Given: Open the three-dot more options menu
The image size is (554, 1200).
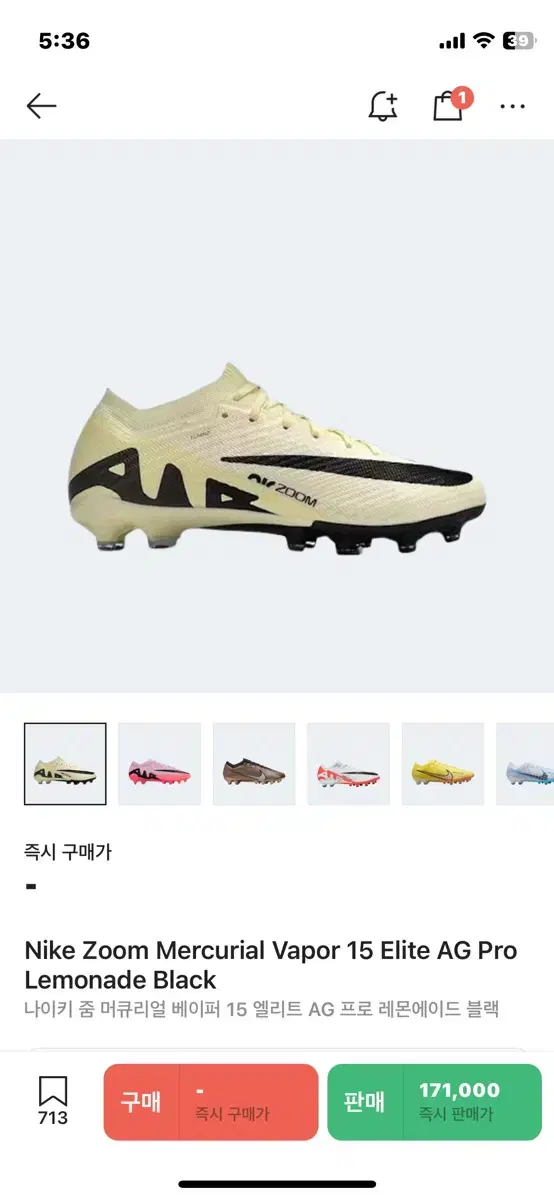Looking at the screenshot, I should click(x=513, y=106).
